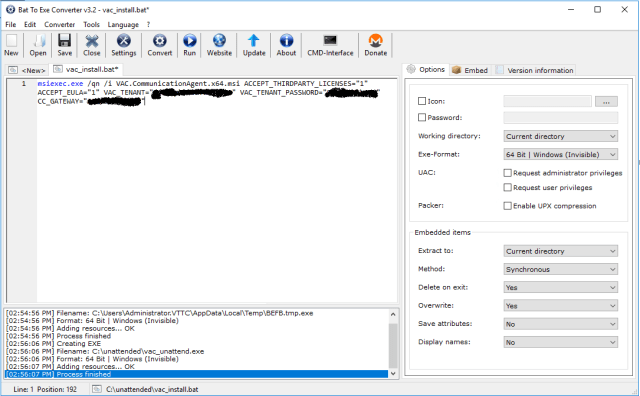This screenshot has width=640, height=396.
Task: Open the Exe-Format dropdown
Action: (560, 154)
